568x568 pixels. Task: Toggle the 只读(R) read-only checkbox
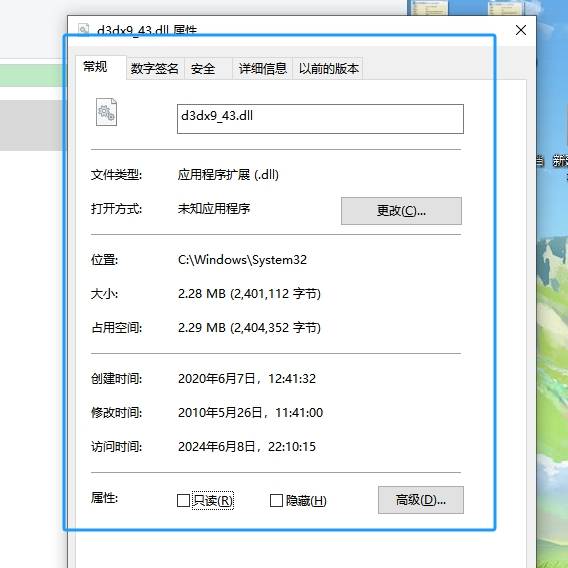183,501
